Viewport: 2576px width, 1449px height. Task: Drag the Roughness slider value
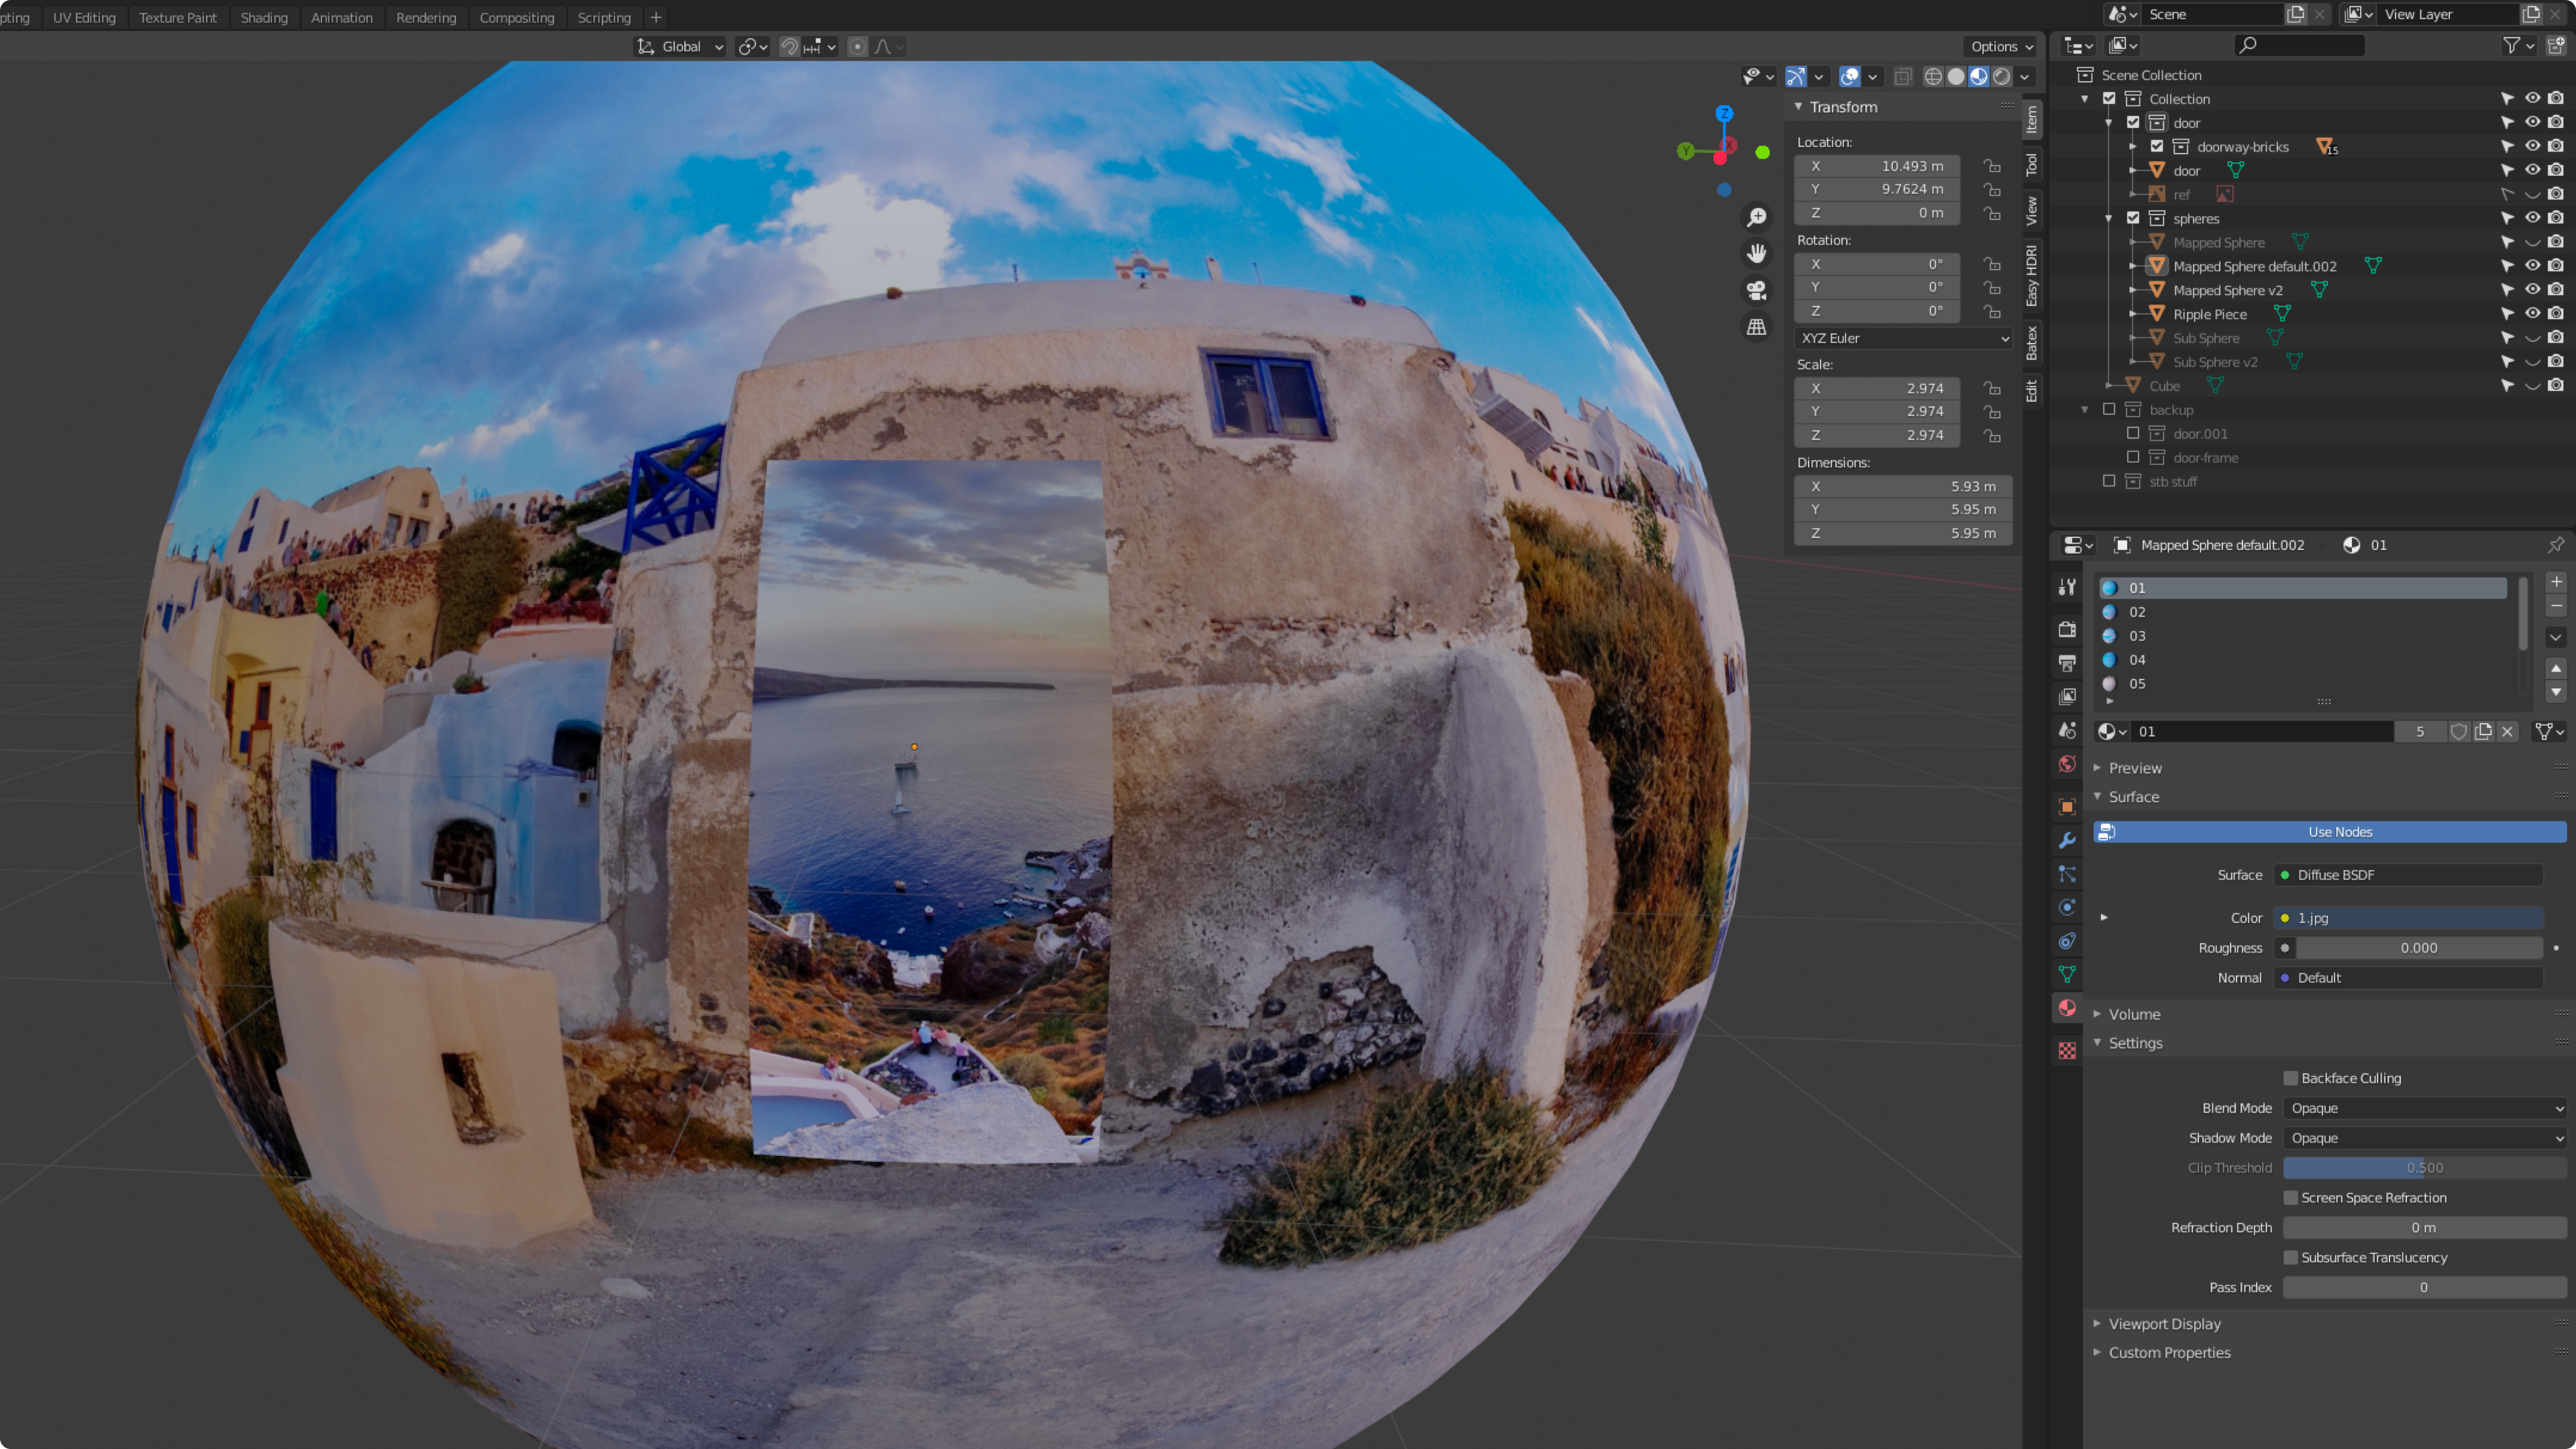pos(2418,947)
